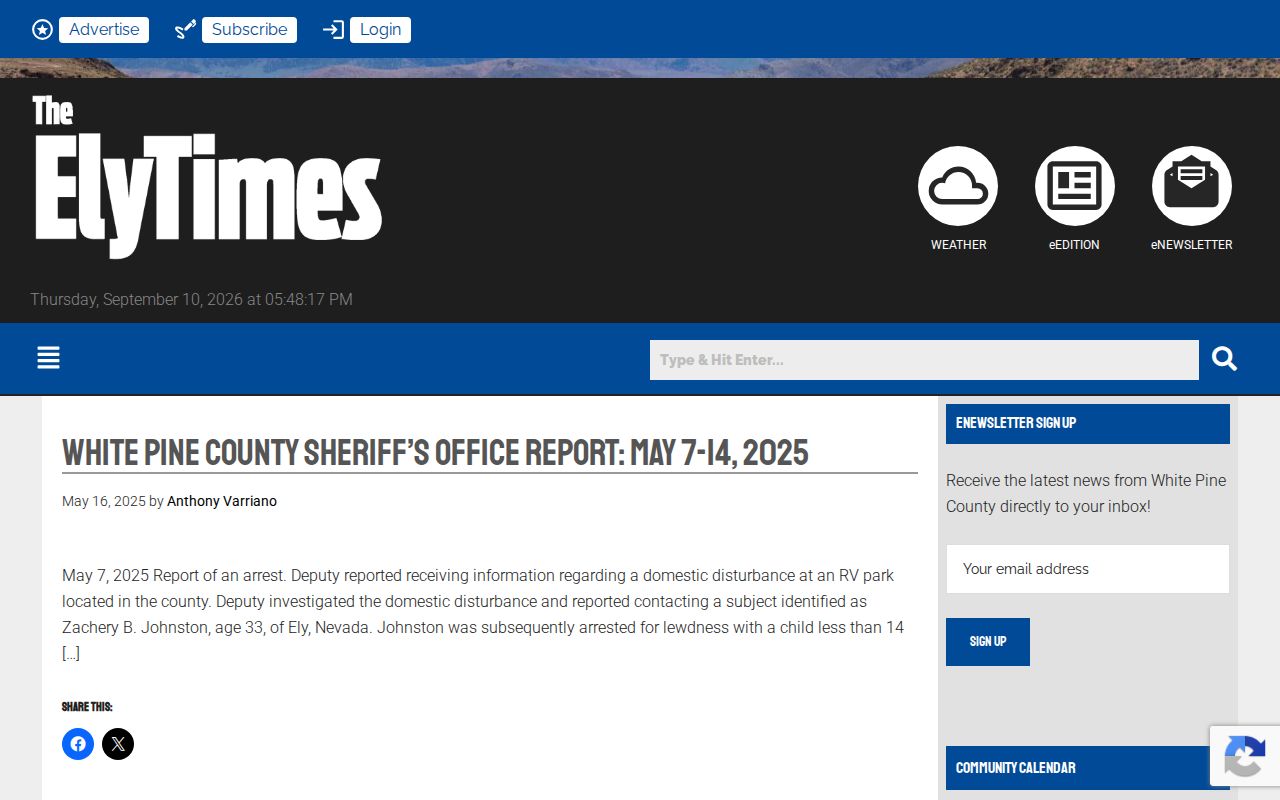Click the login arrow icon
The height and width of the screenshot is (800, 1280).
pos(333,30)
